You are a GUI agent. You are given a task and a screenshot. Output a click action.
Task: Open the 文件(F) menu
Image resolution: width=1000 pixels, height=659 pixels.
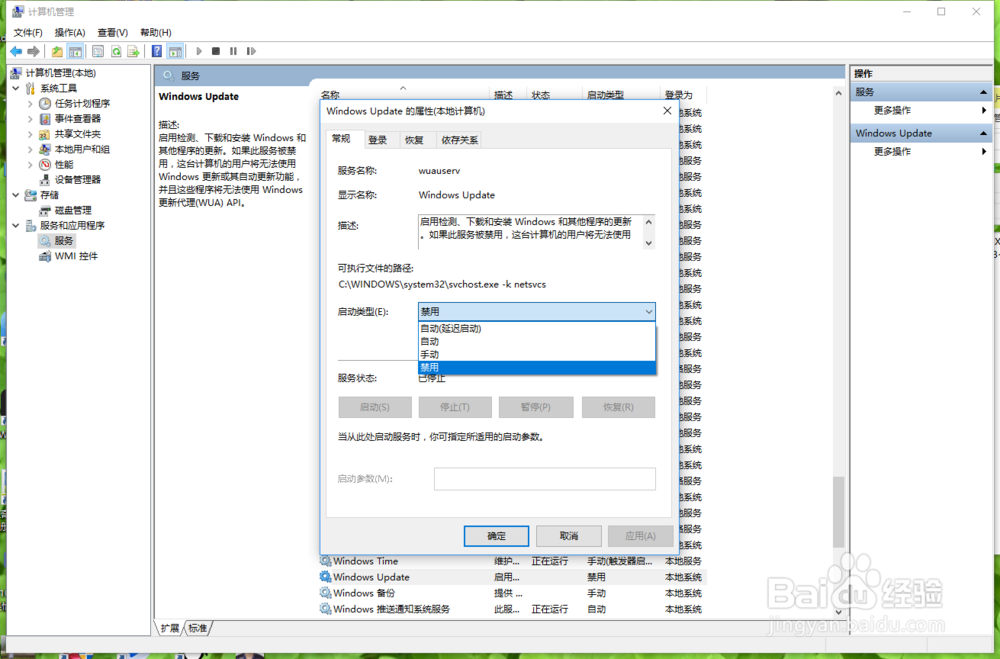(28, 33)
